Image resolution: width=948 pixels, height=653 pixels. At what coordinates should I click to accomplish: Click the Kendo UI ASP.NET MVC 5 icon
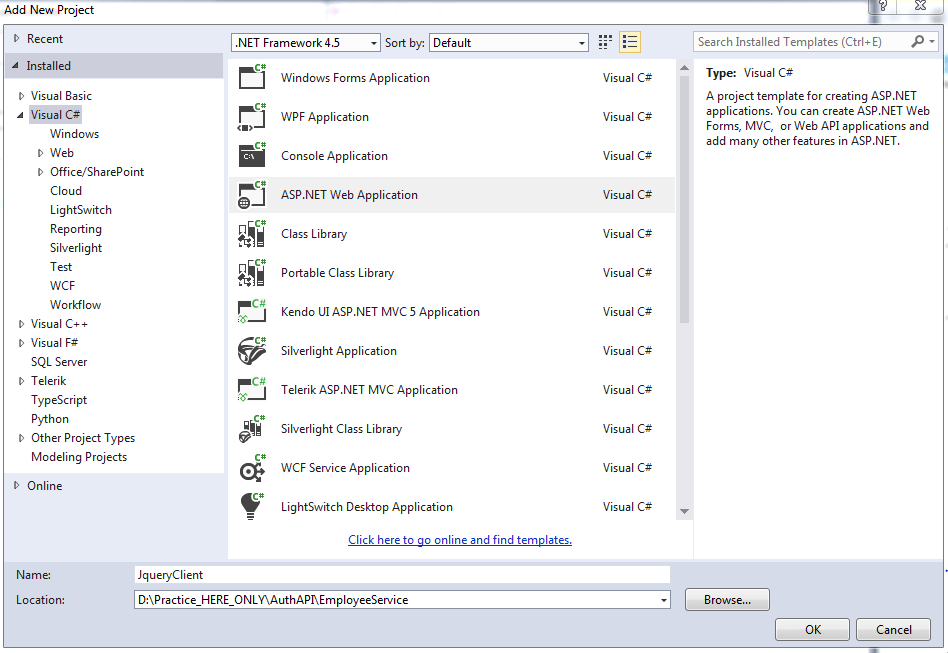point(252,311)
